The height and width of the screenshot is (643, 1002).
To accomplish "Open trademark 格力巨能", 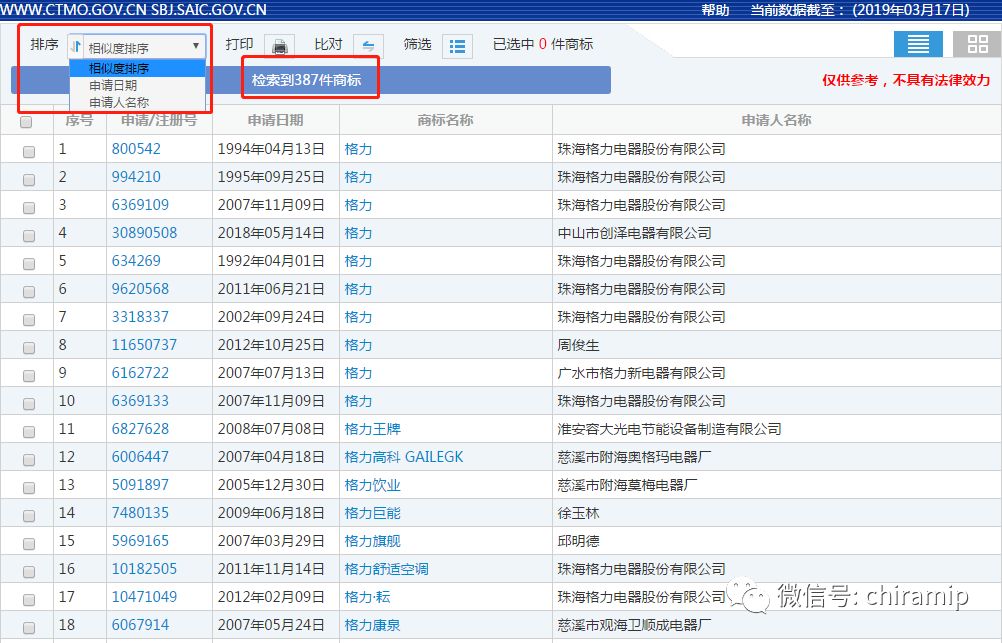I will pyautogui.click(x=373, y=513).
